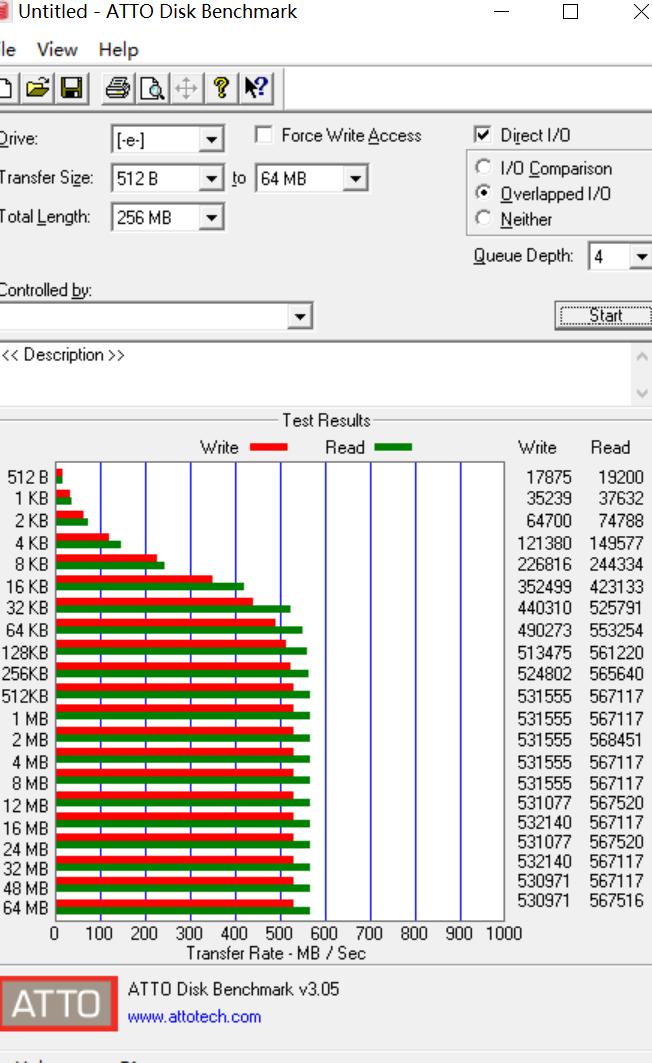Click the Save floppy disk icon

72,88
